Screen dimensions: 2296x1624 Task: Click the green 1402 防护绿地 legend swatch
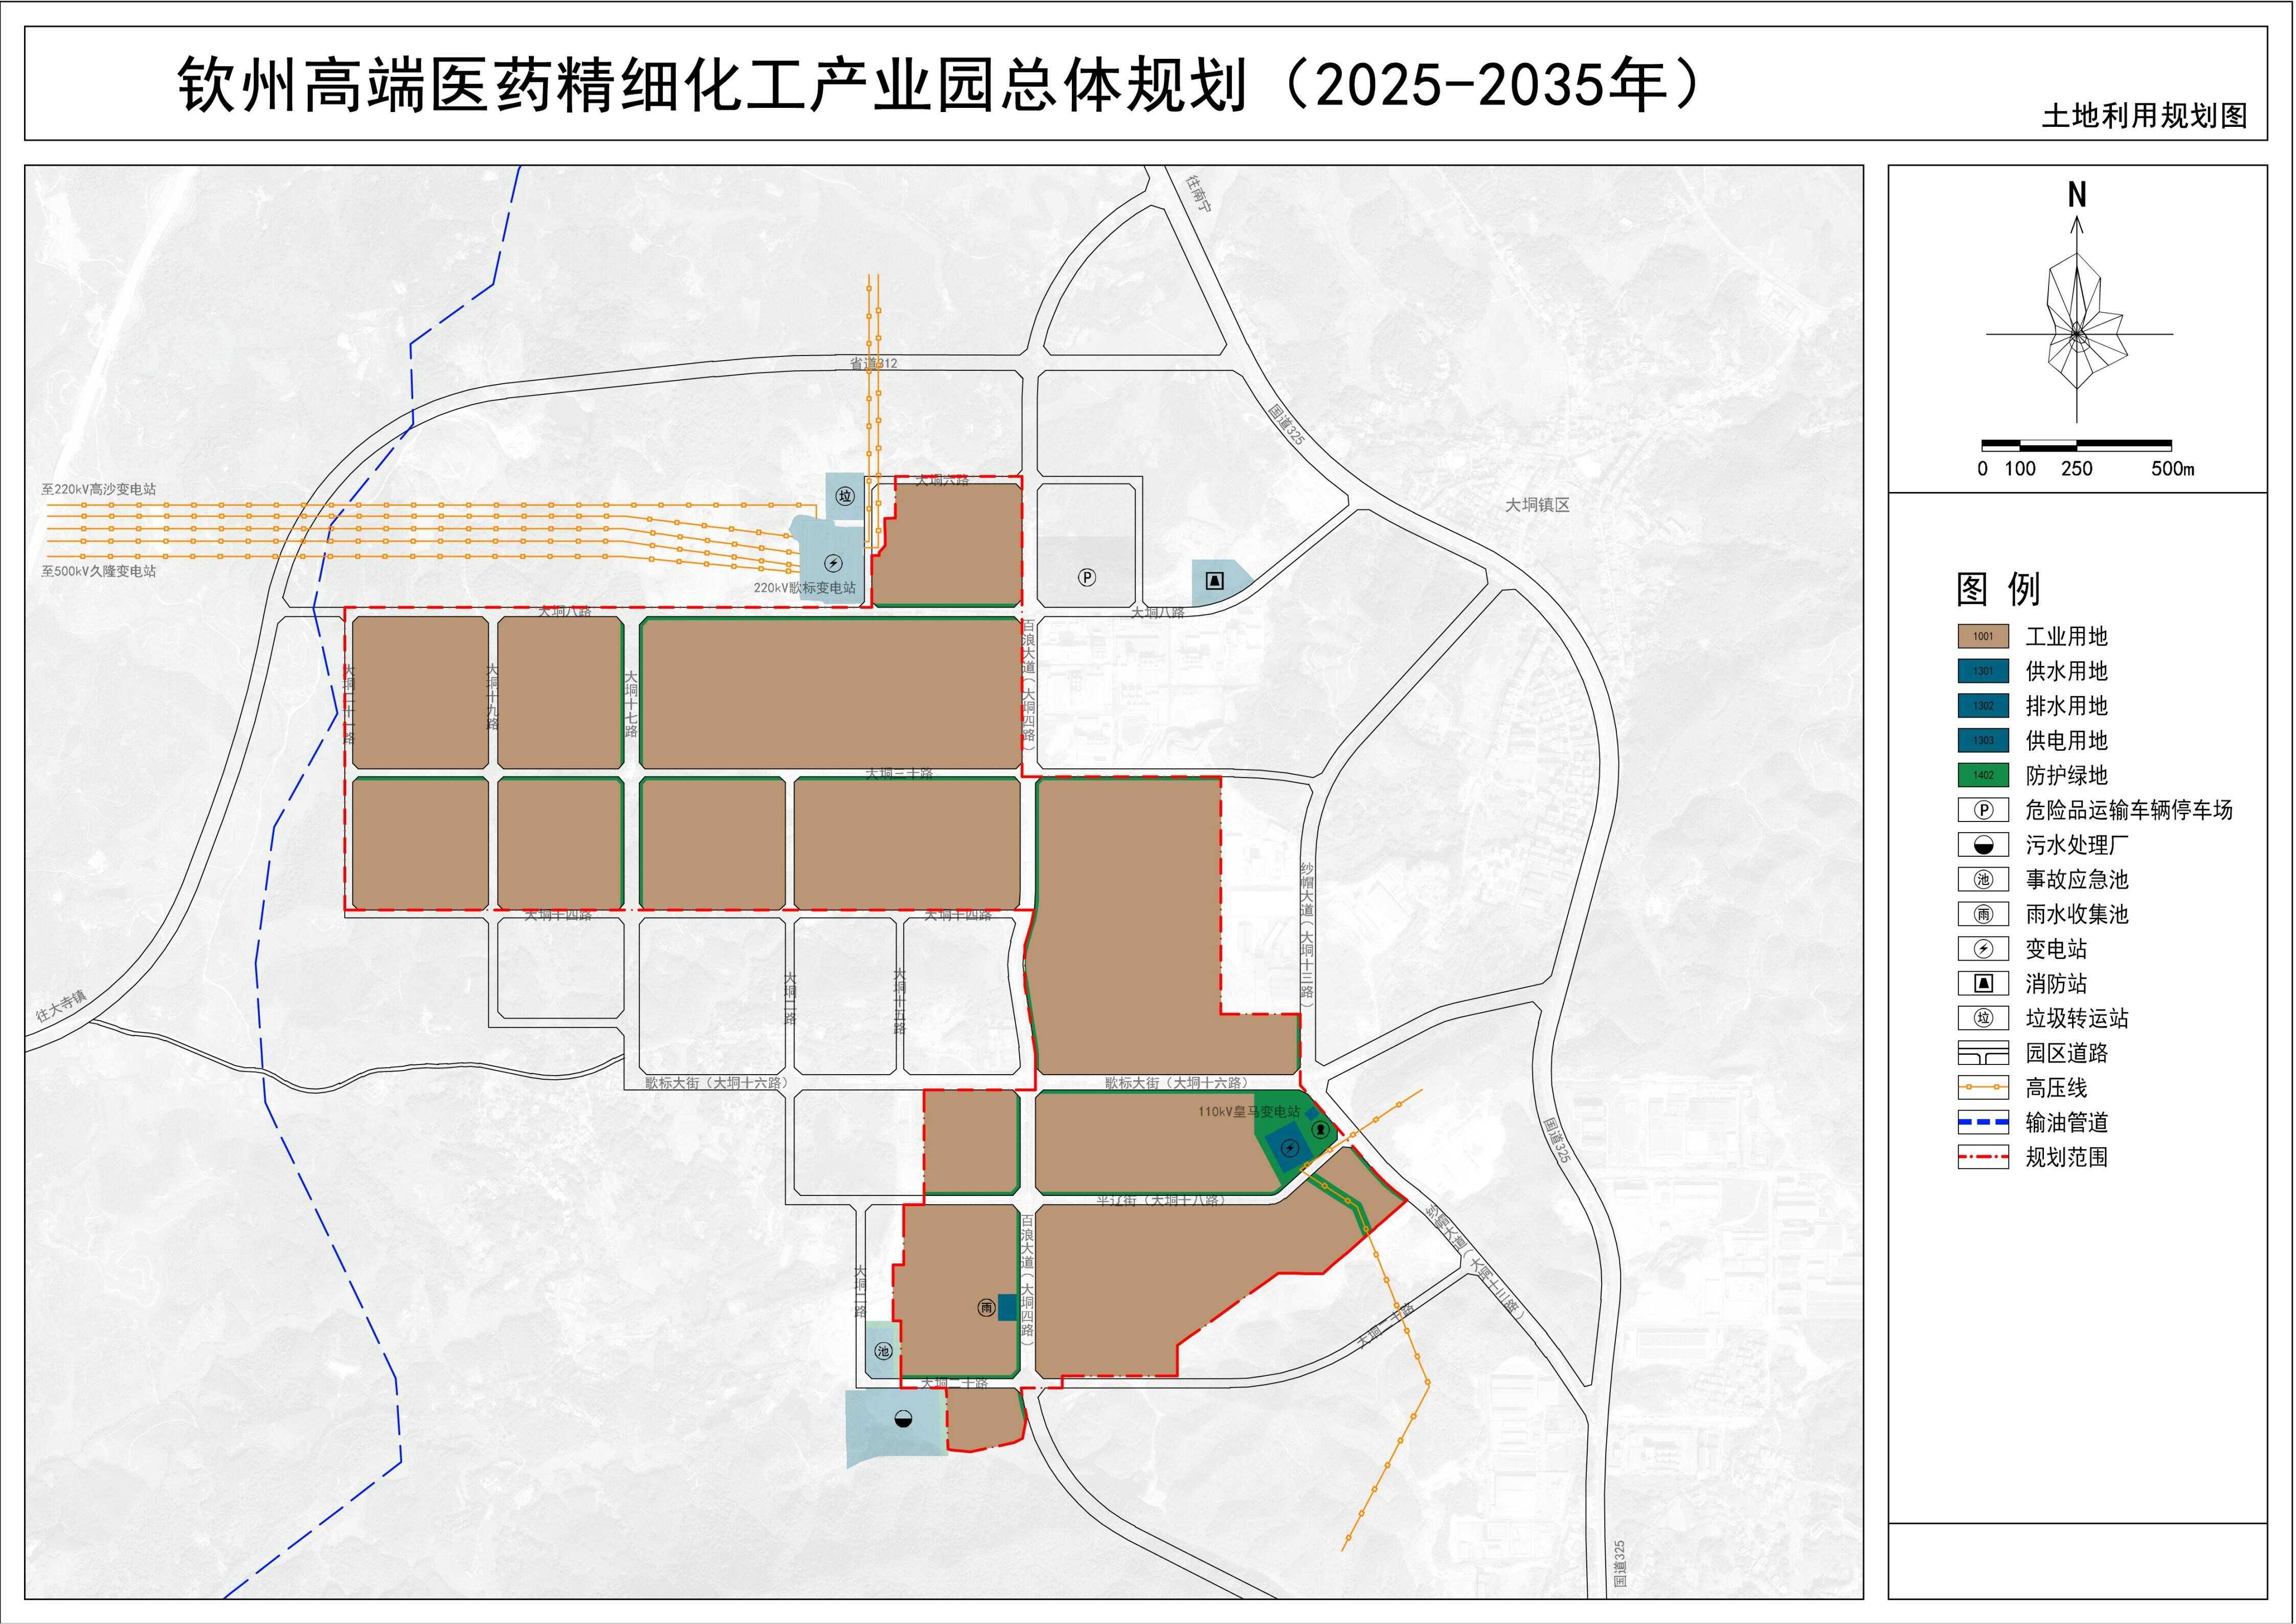[1984, 775]
